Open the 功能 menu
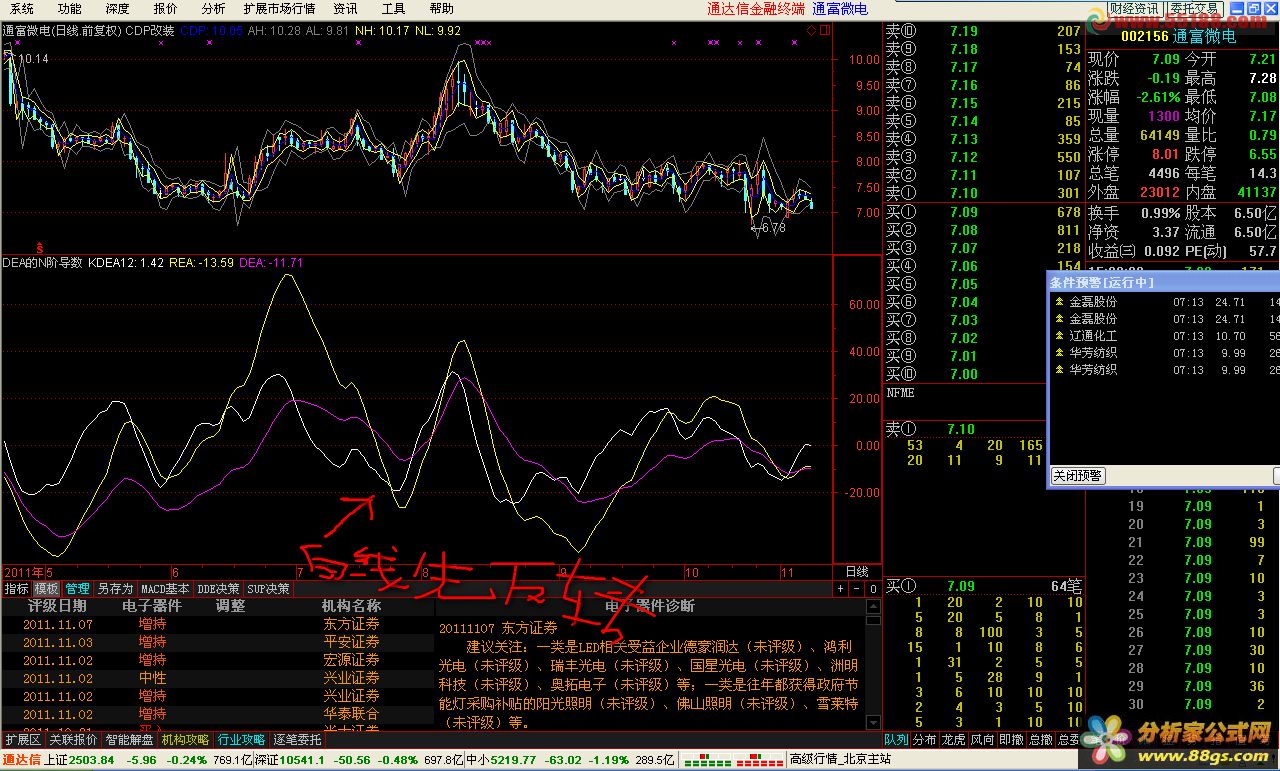 click(69, 8)
